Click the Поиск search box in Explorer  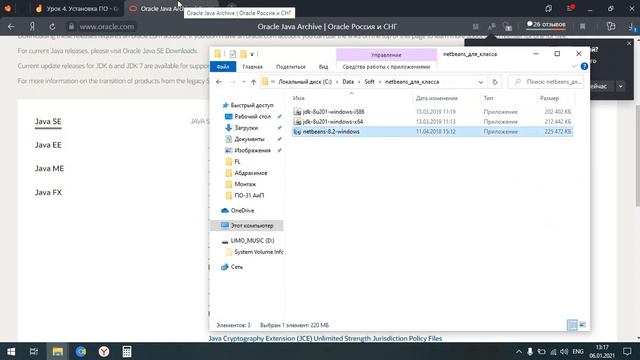click(546, 82)
